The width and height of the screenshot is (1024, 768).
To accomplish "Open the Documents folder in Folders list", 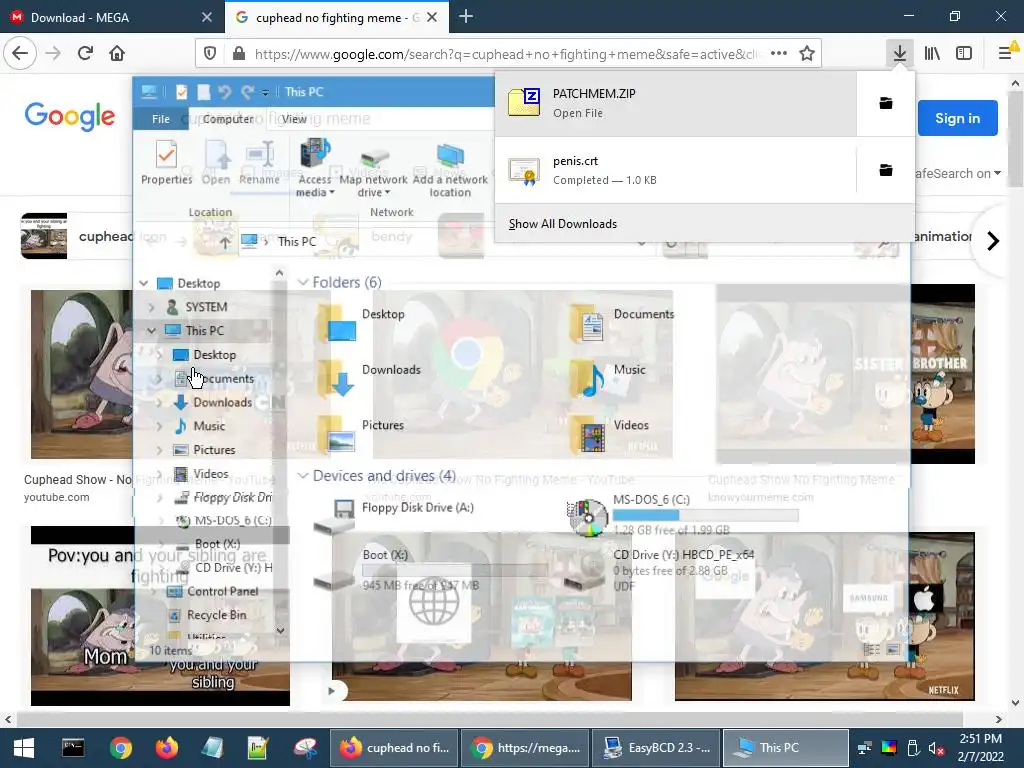I will click(x=621, y=321).
